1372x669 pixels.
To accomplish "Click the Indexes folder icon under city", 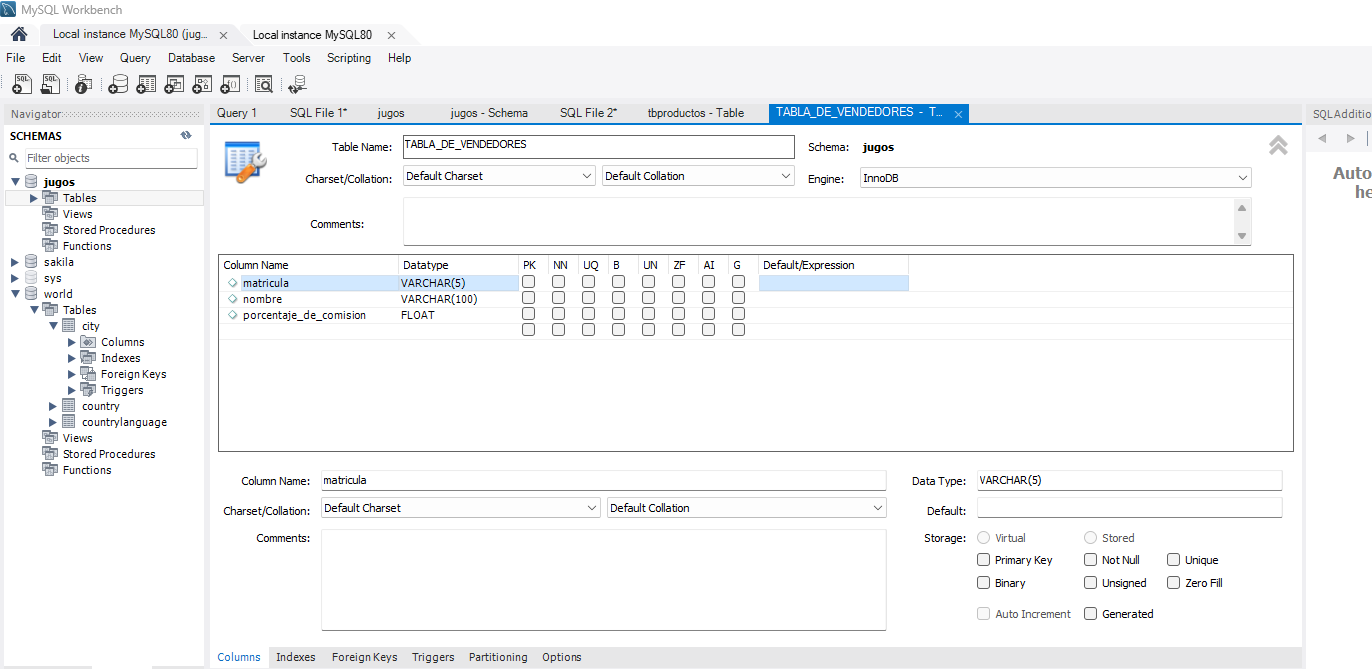I will (88, 358).
